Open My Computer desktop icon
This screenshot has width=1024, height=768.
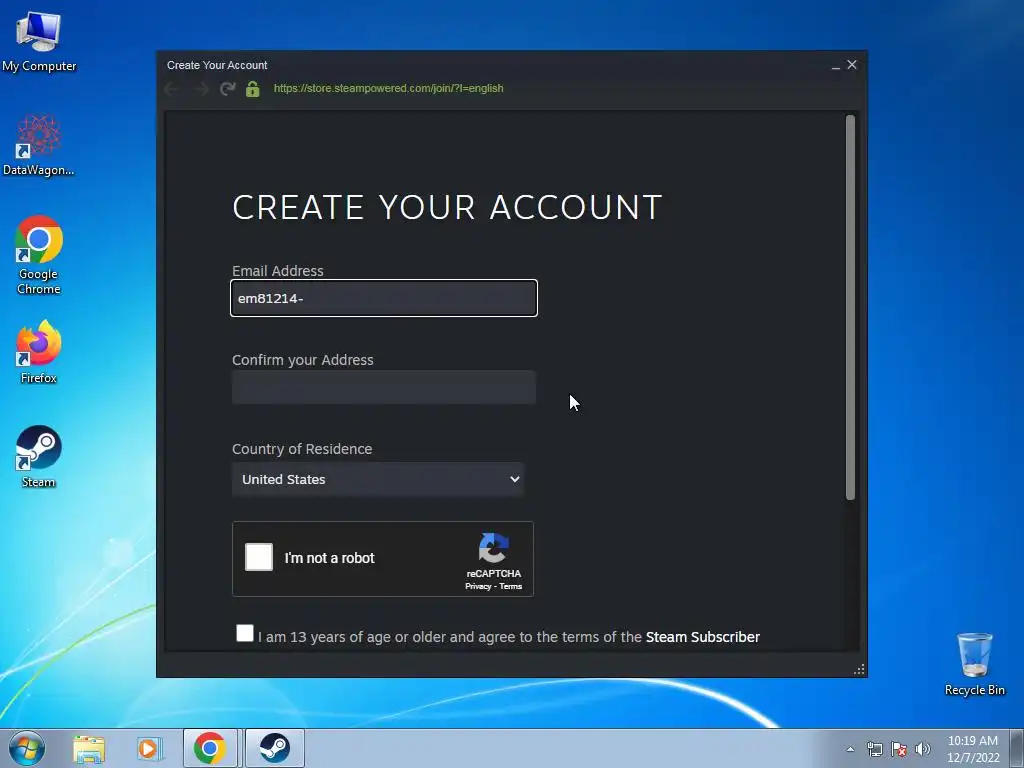39,40
